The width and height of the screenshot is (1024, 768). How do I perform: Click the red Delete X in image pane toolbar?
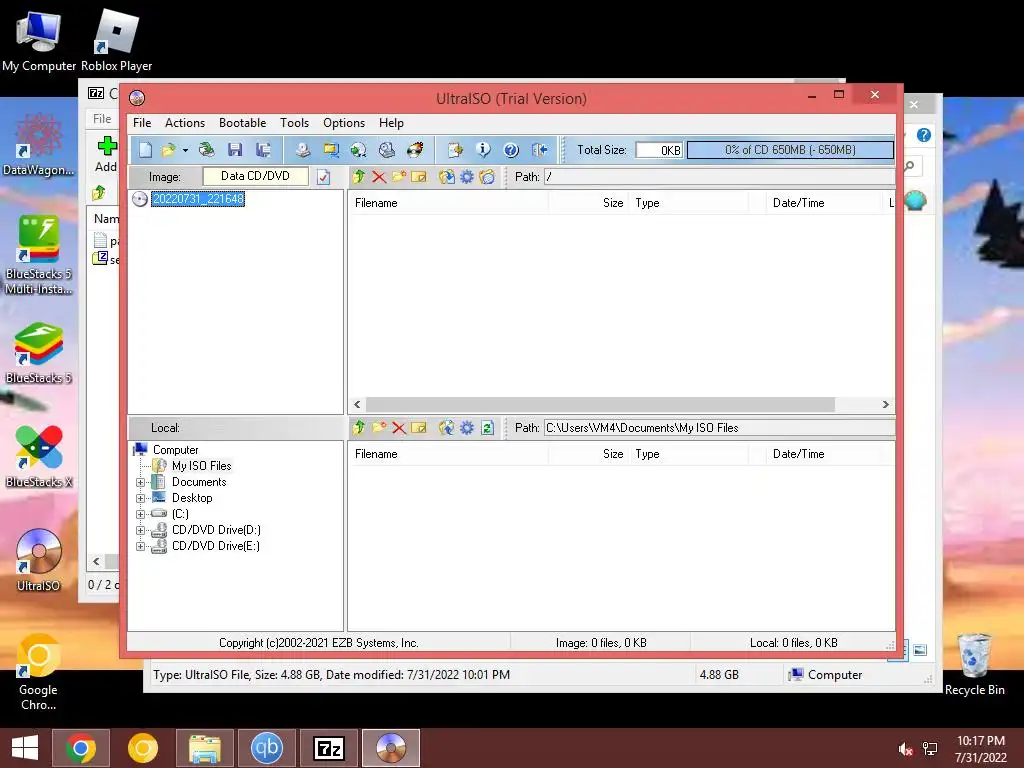[x=379, y=176]
